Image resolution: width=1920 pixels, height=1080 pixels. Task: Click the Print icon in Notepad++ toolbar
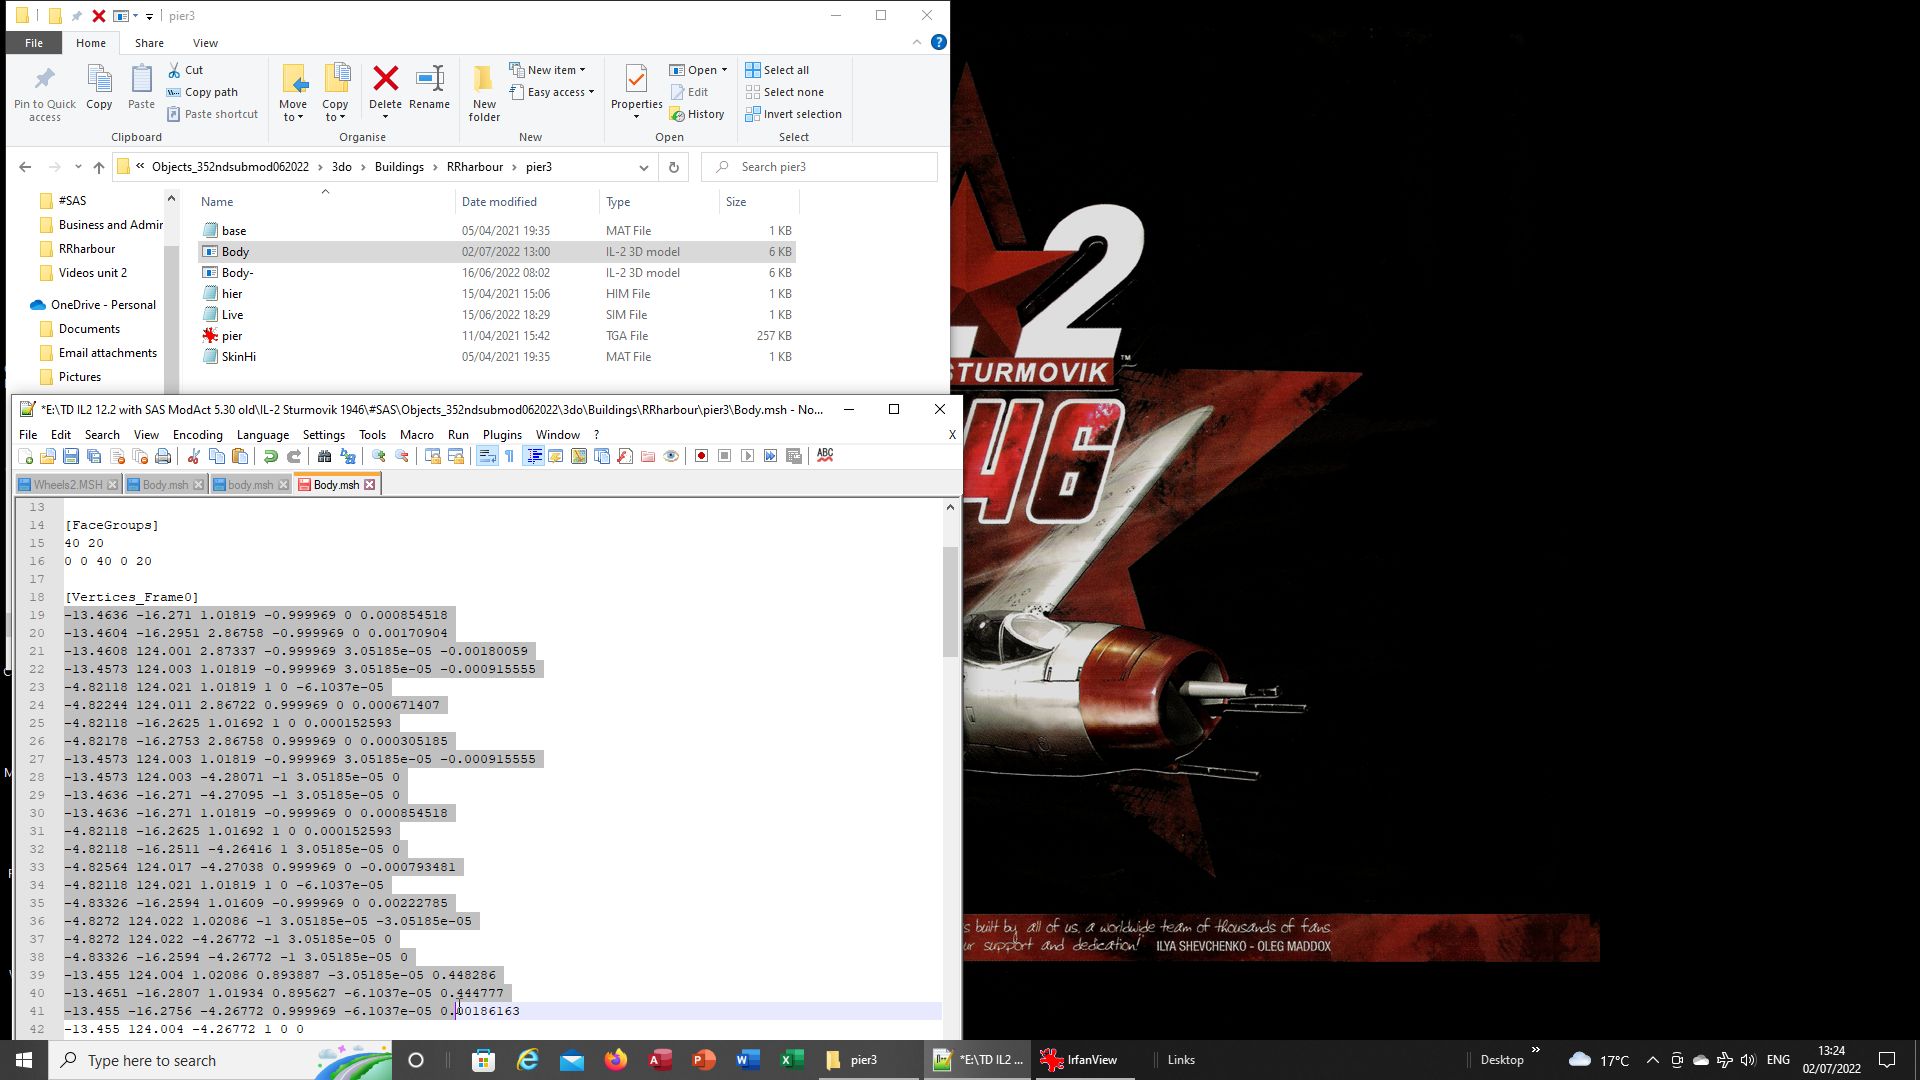coord(163,456)
